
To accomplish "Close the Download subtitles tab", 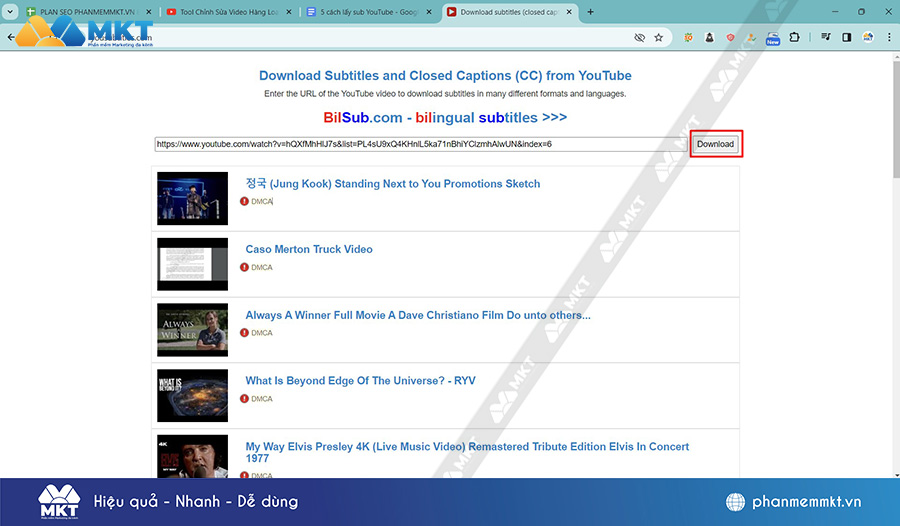I will pos(570,12).
